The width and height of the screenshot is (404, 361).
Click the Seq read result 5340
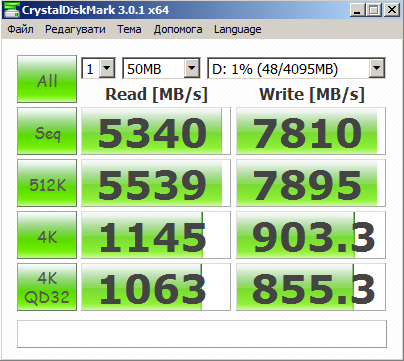pos(156,131)
